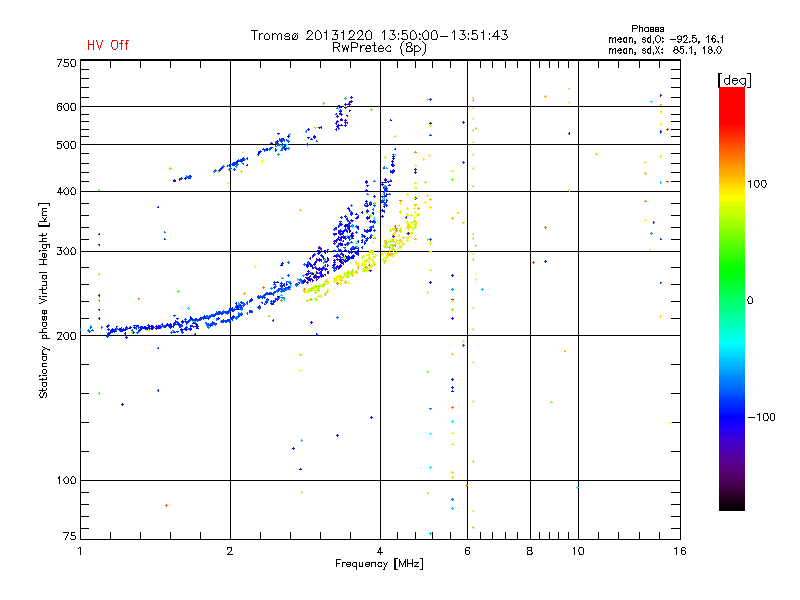
Task: Click the x-axis label '16'
Action: (680, 551)
